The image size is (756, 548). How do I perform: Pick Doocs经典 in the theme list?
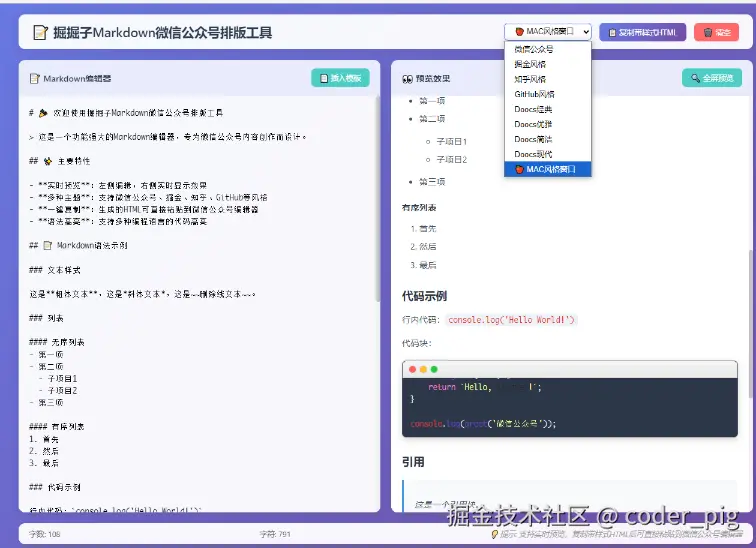548,109
